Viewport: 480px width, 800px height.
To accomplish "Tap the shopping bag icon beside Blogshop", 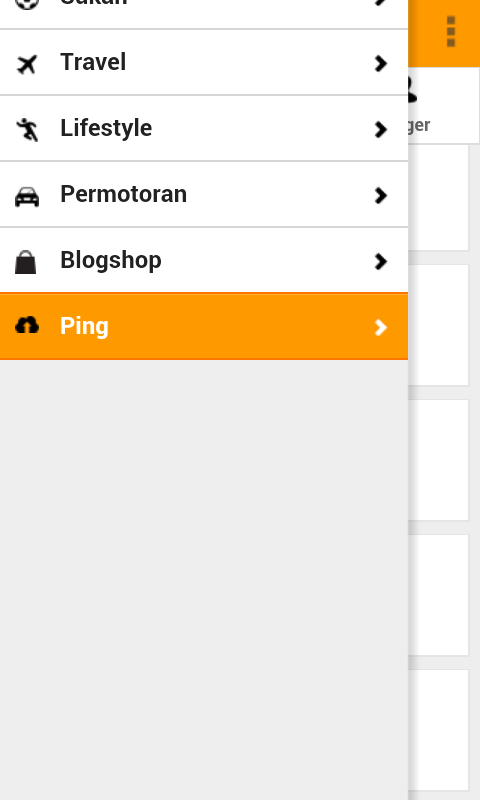I will [x=26, y=262].
